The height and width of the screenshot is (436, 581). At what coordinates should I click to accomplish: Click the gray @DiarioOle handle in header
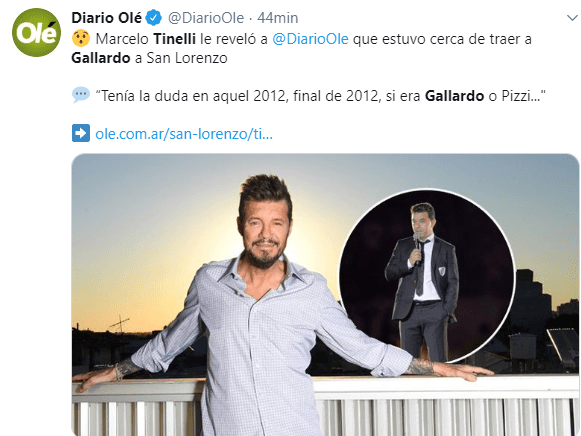click(206, 18)
